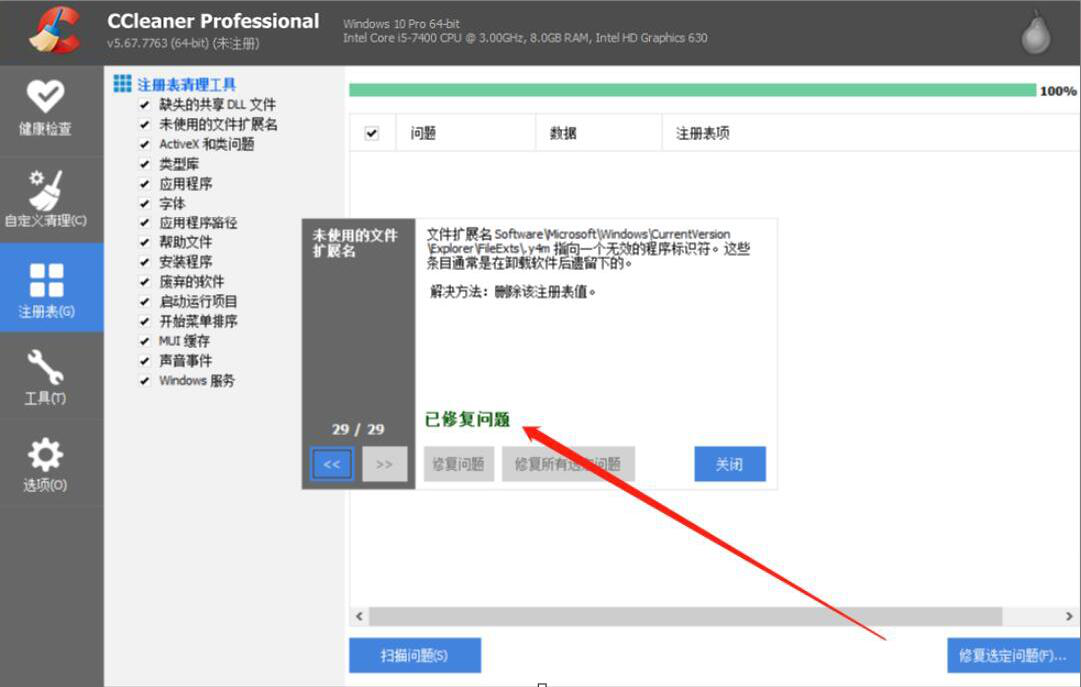Click the scrollbar left arrow

point(358,616)
